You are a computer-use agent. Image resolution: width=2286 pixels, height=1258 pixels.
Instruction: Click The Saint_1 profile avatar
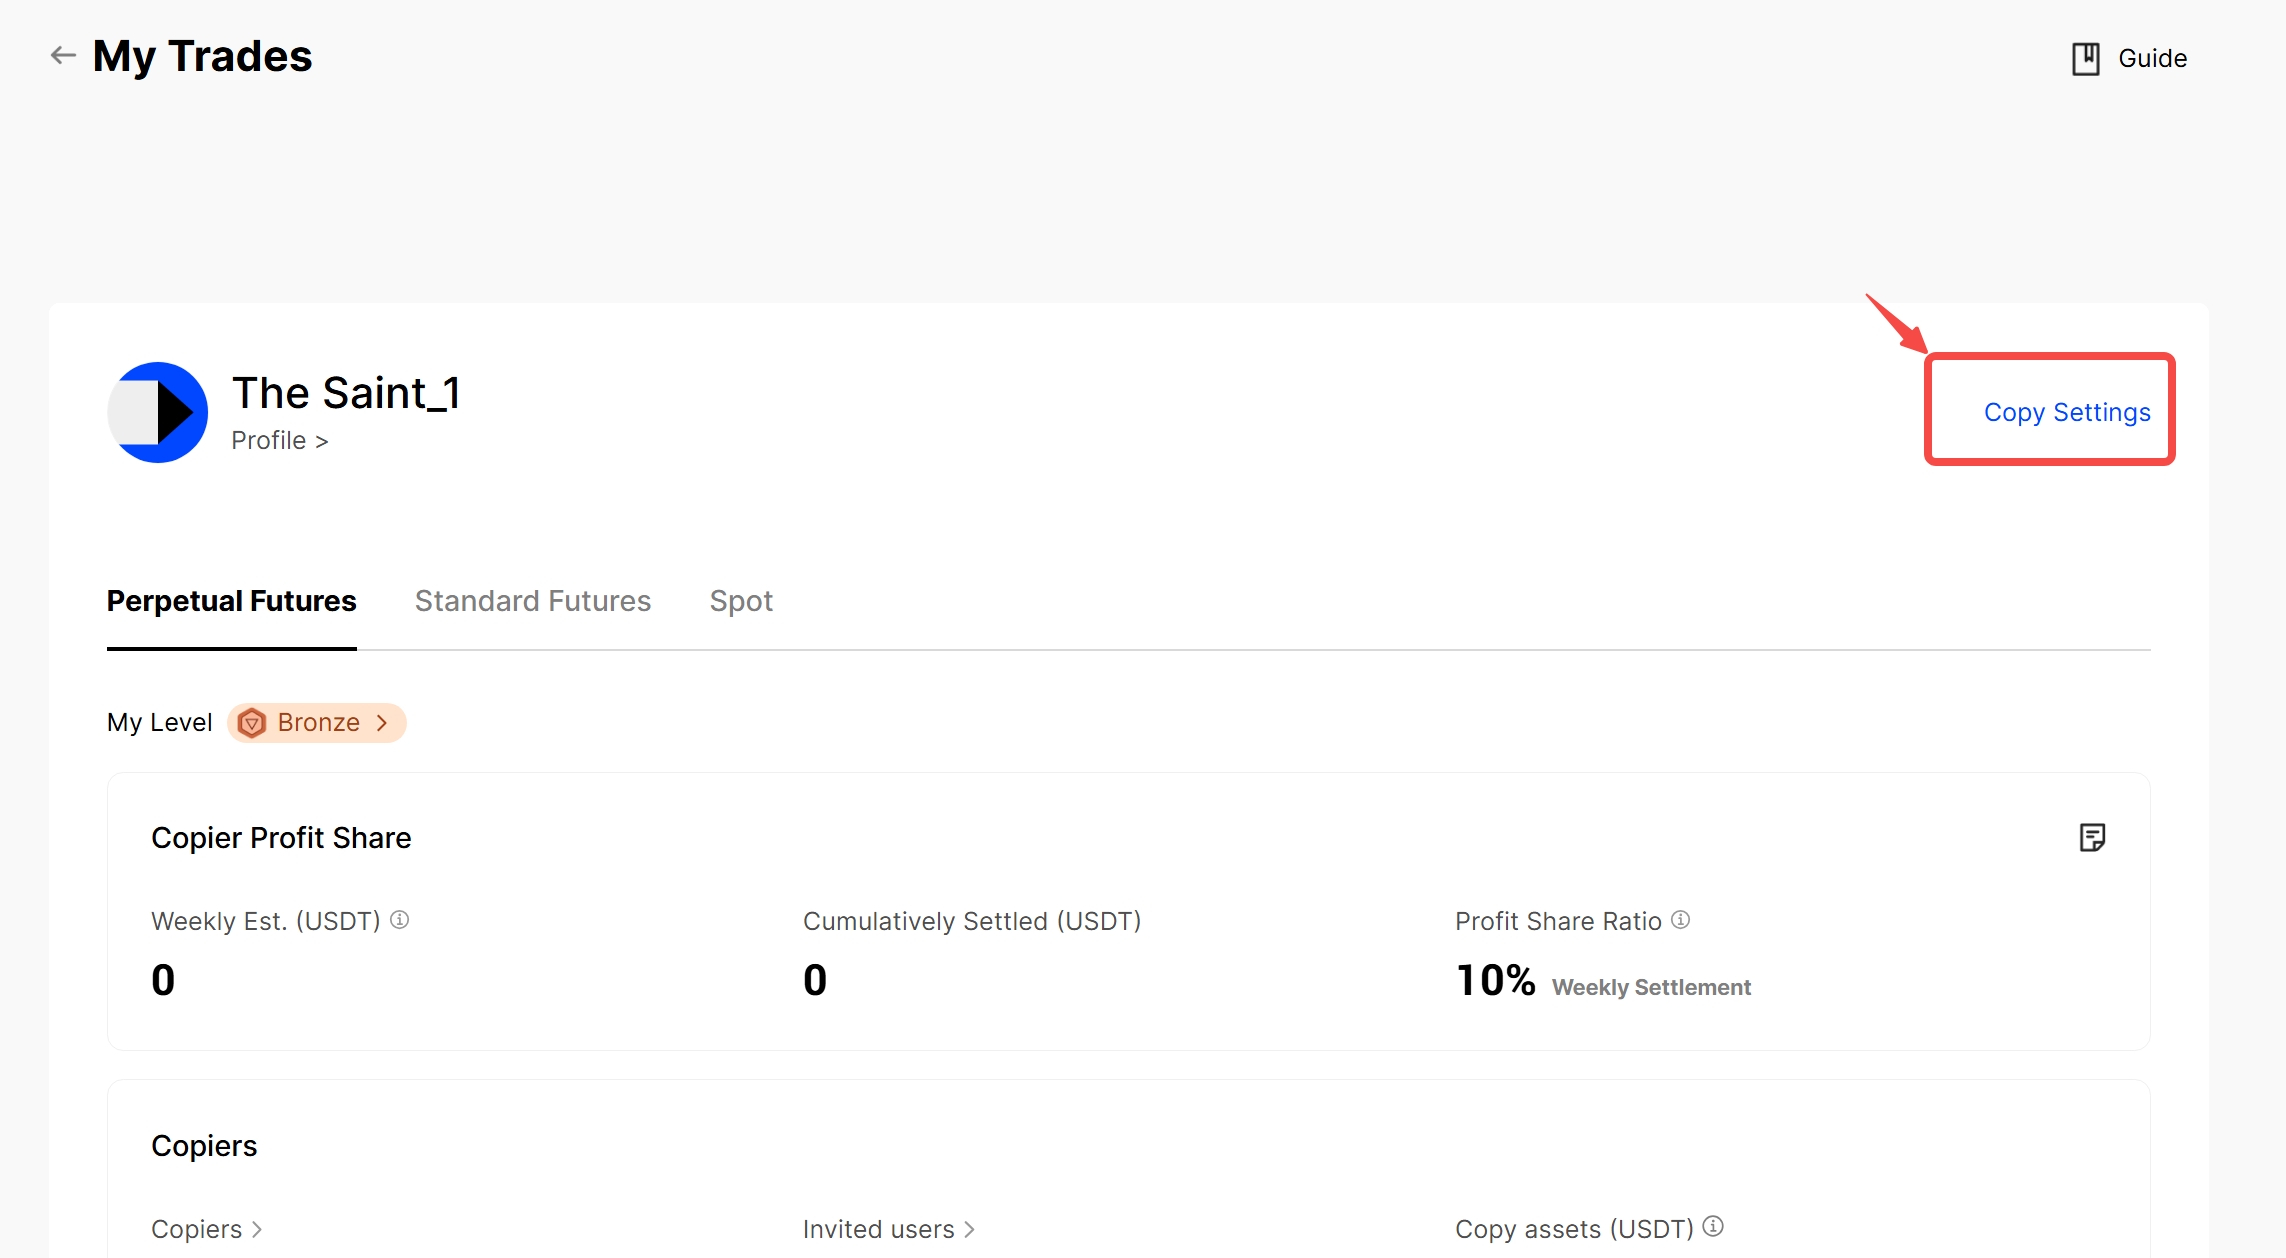[158, 412]
